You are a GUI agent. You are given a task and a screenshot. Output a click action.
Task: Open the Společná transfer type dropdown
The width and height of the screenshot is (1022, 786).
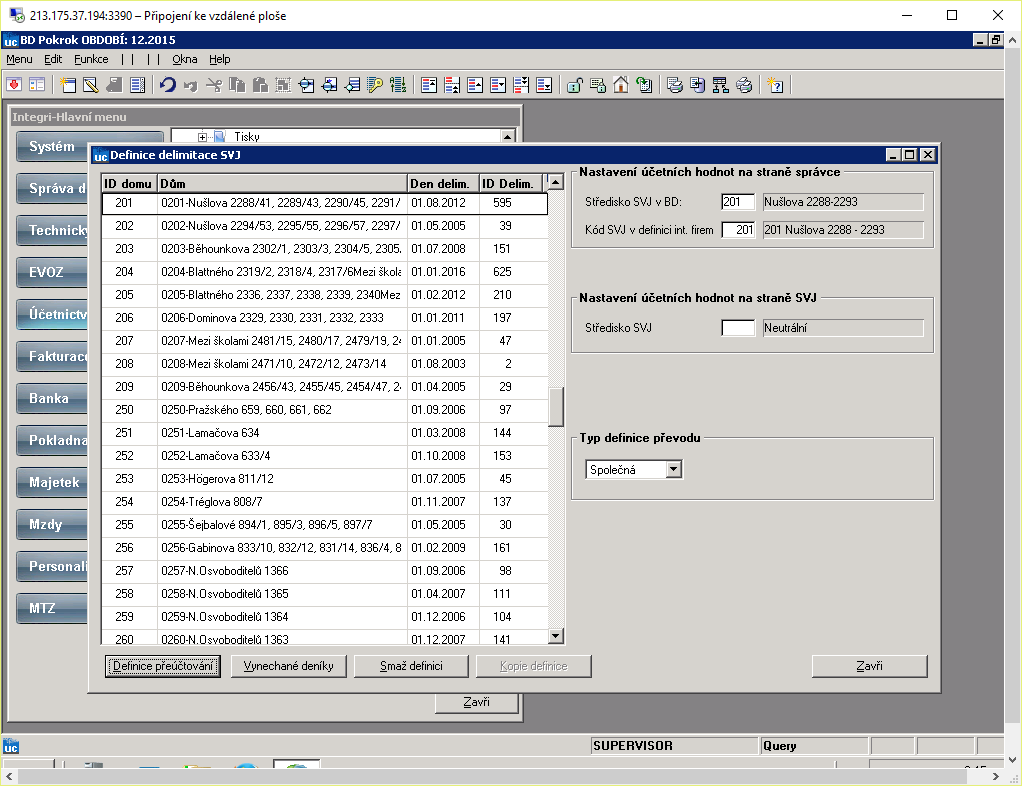674,469
